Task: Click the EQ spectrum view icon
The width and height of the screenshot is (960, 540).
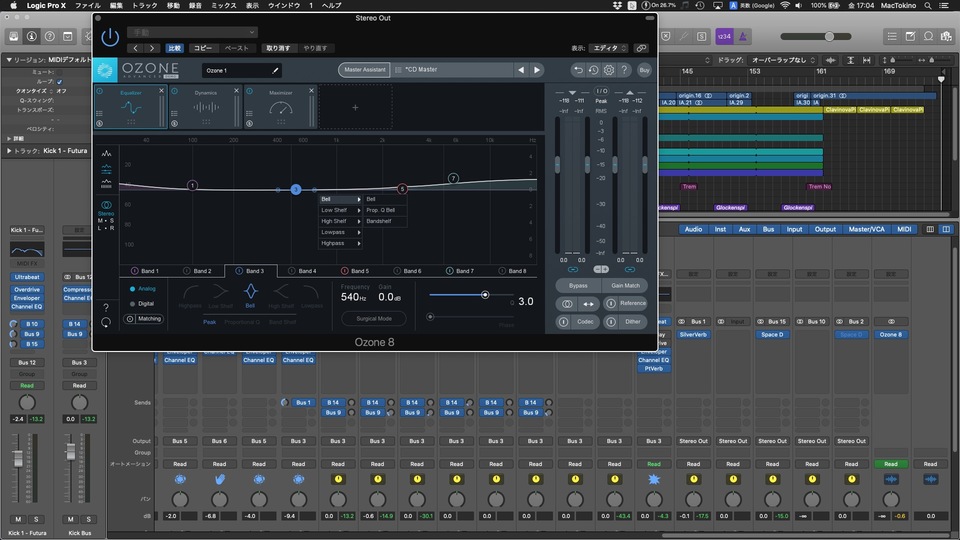Action: click(x=107, y=154)
